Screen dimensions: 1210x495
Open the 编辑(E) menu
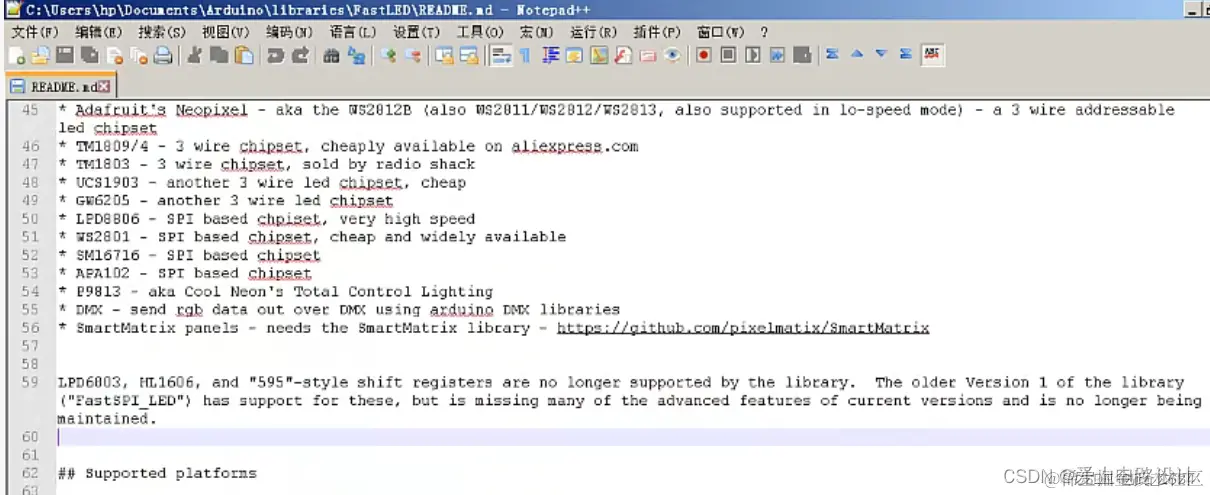coord(97,32)
